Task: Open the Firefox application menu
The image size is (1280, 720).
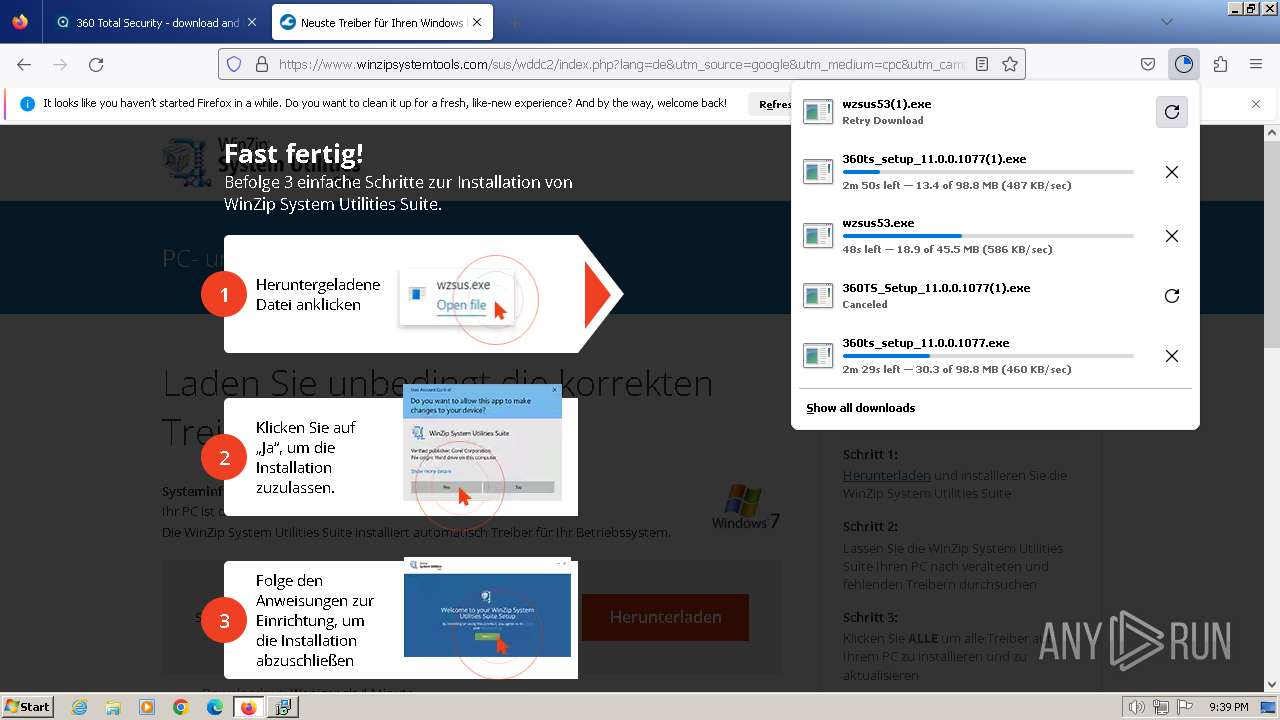Action: tap(1256, 64)
